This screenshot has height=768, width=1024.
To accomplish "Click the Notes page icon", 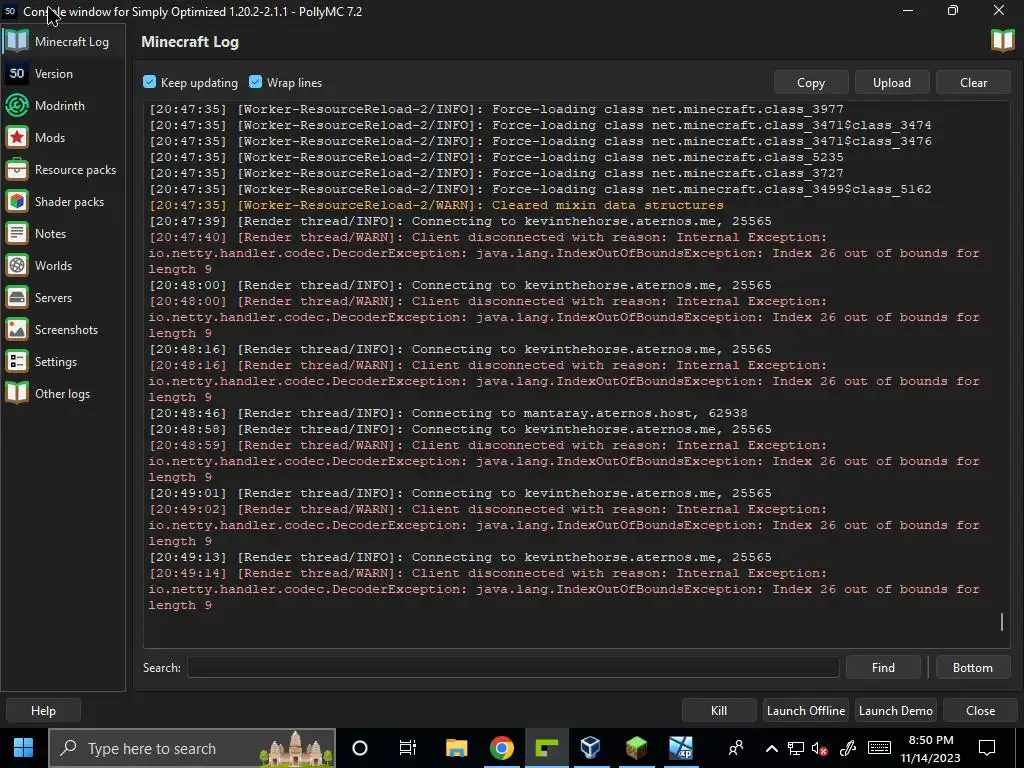I will click(17, 233).
